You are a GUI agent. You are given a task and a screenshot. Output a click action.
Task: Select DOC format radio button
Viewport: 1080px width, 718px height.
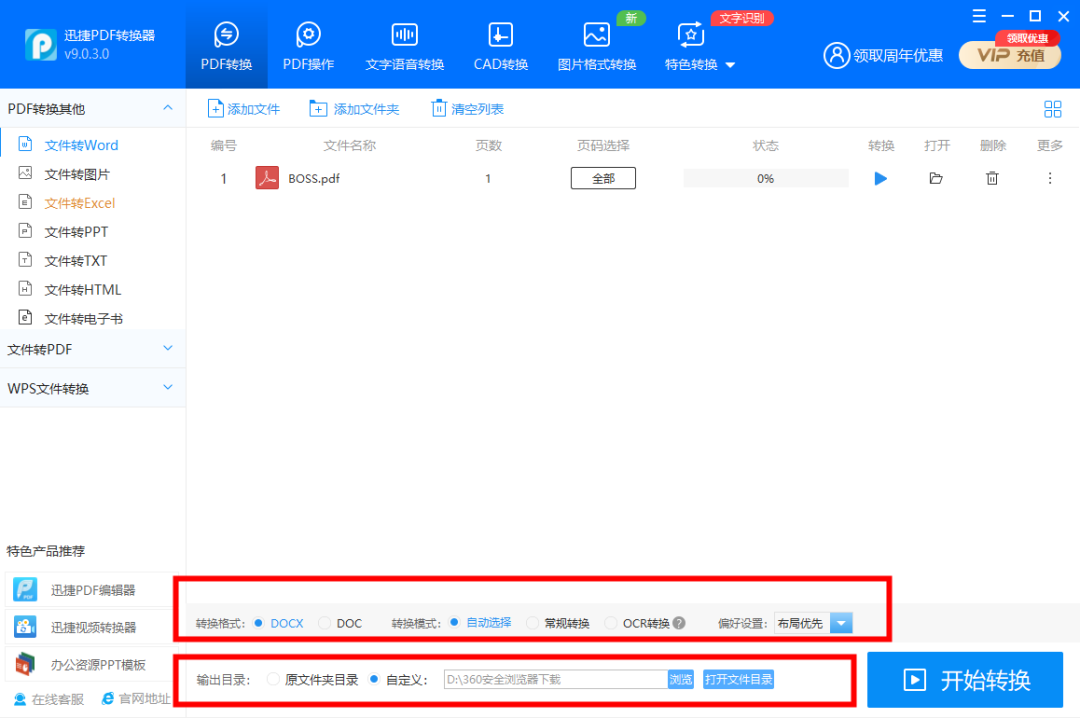324,623
